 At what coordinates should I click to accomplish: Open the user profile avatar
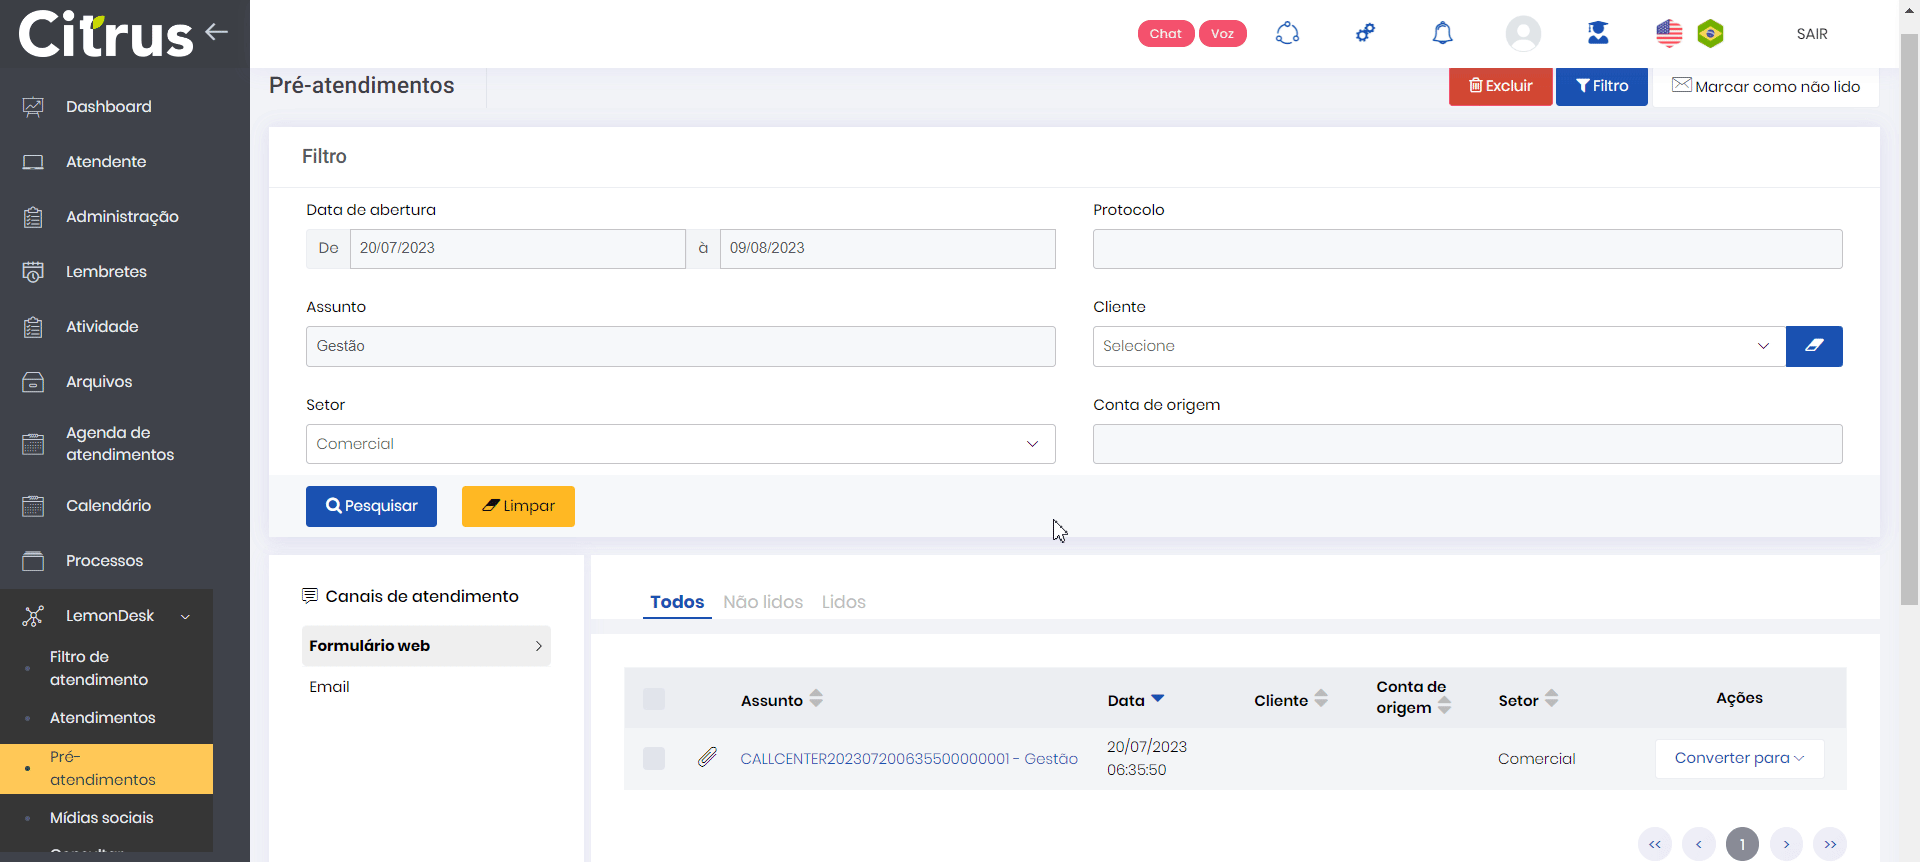coord(1522,34)
